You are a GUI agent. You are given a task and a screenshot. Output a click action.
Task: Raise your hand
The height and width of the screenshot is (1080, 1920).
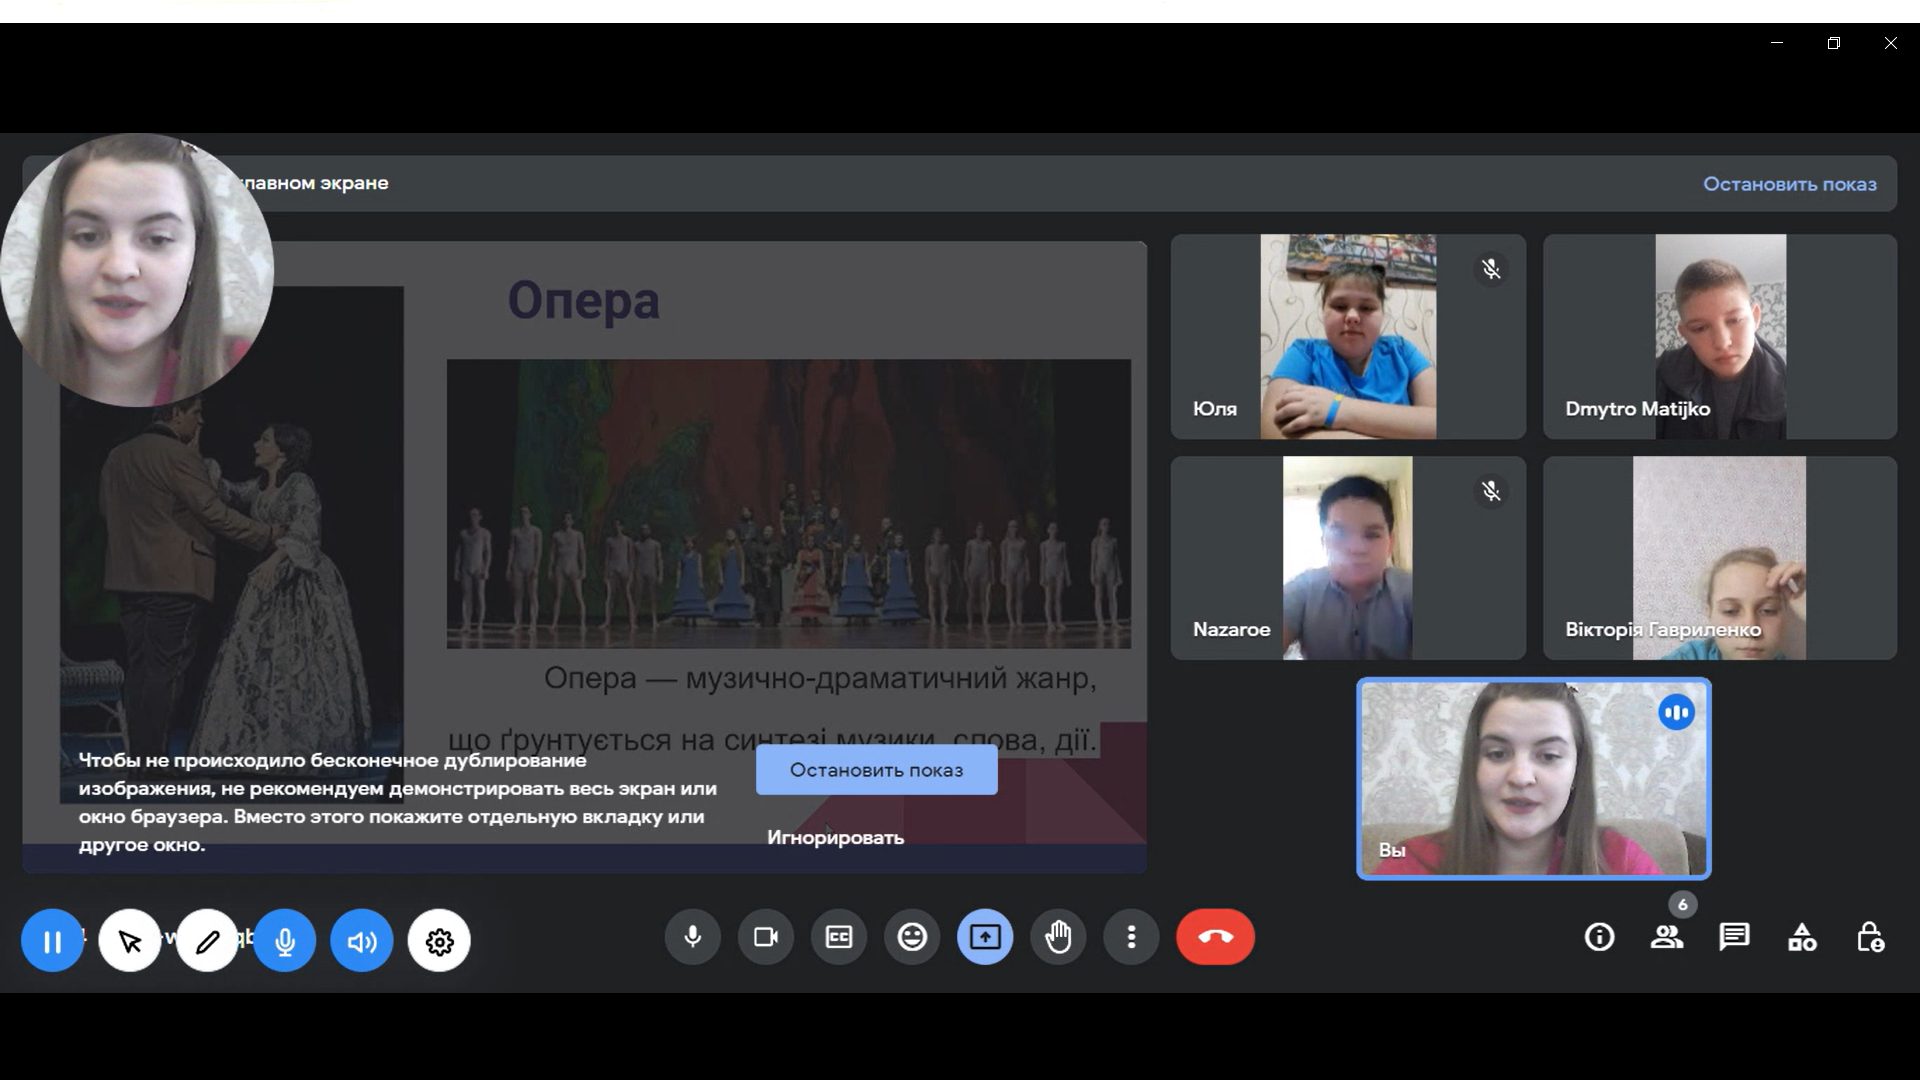(1058, 937)
